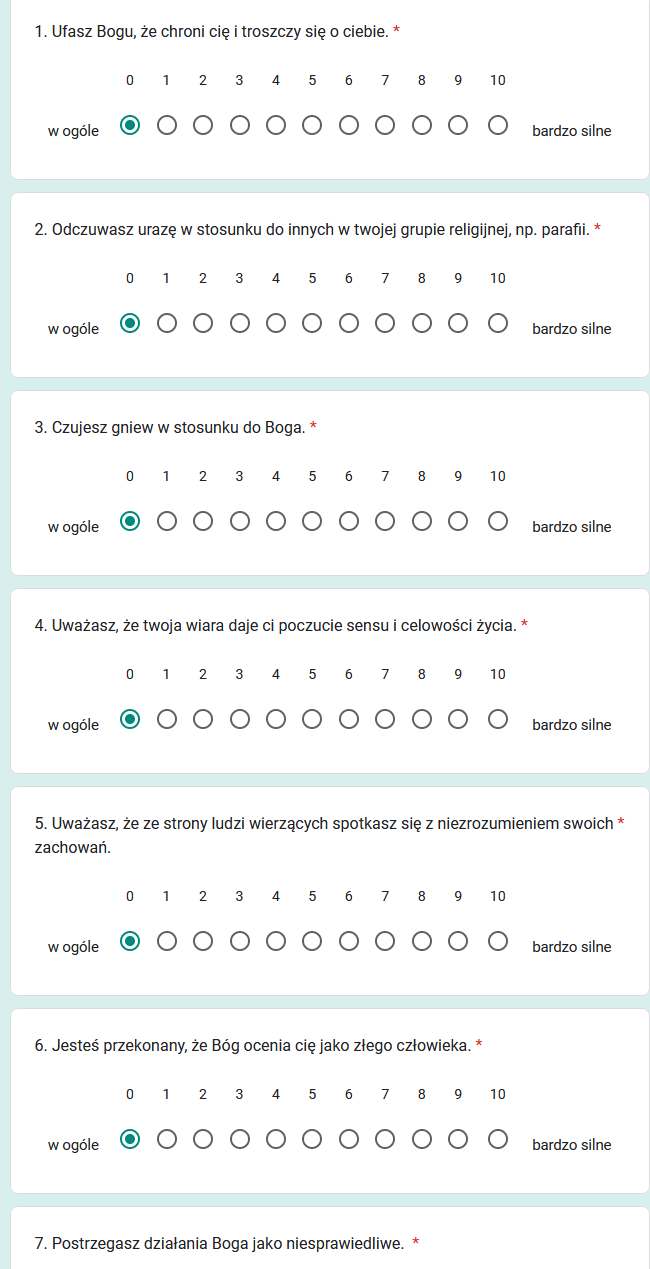Choose rating 0 for question 6

coord(130,1139)
